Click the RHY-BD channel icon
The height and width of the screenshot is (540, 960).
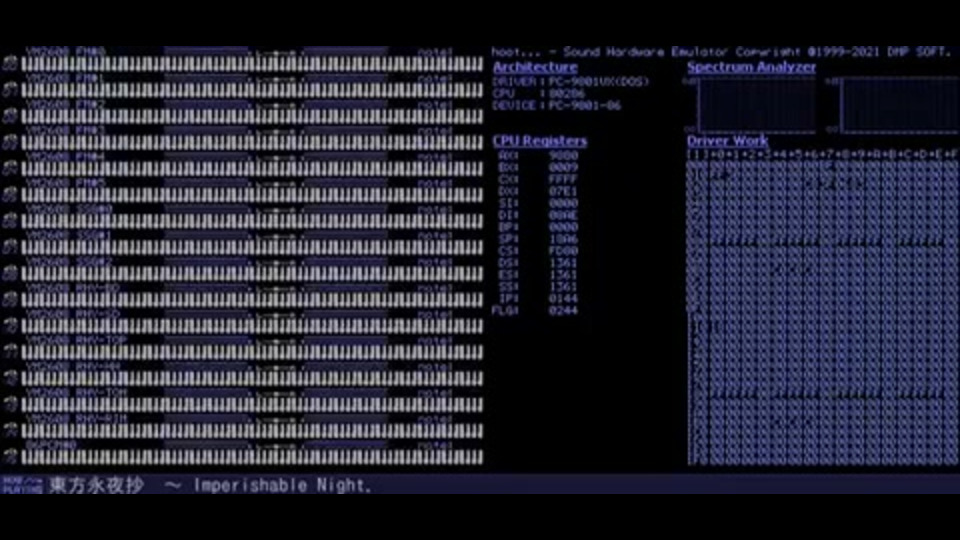10,299
